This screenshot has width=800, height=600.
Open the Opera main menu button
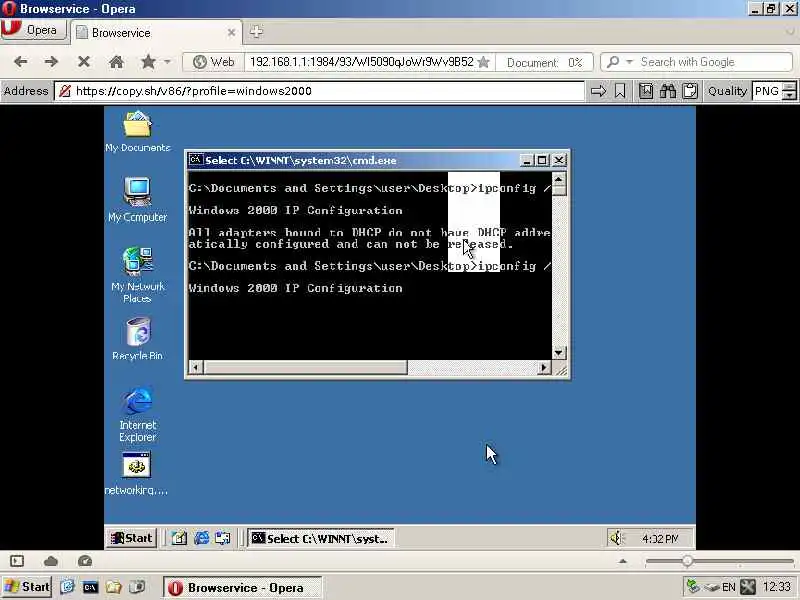(x=34, y=30)
